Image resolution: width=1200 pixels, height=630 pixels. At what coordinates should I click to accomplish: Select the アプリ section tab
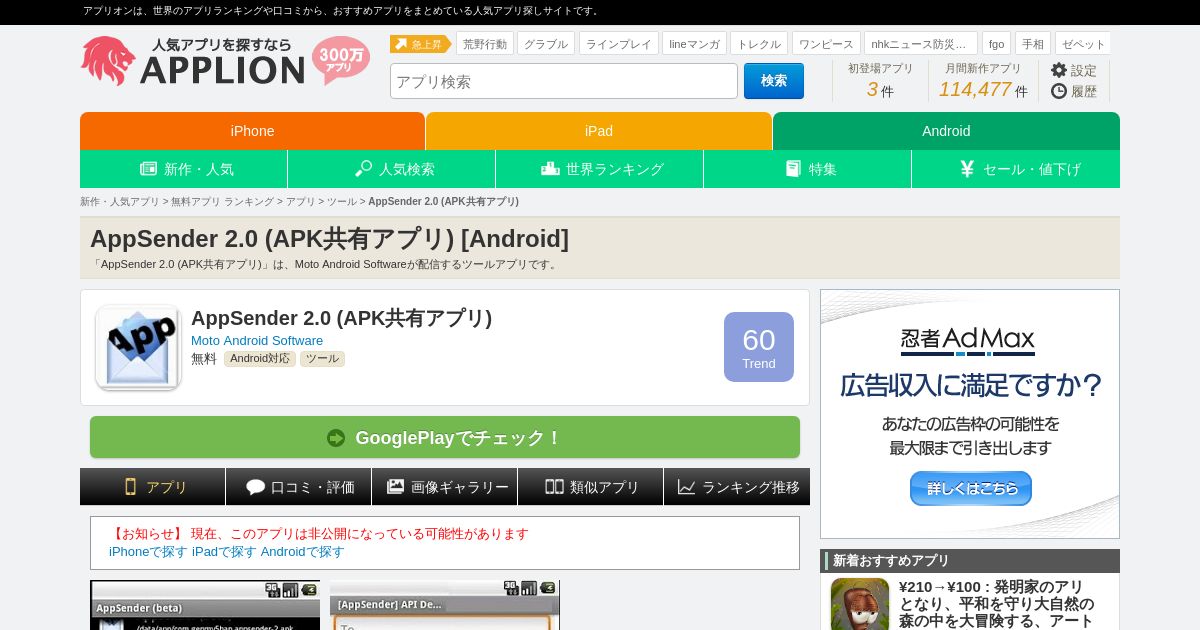pos(153,487)
